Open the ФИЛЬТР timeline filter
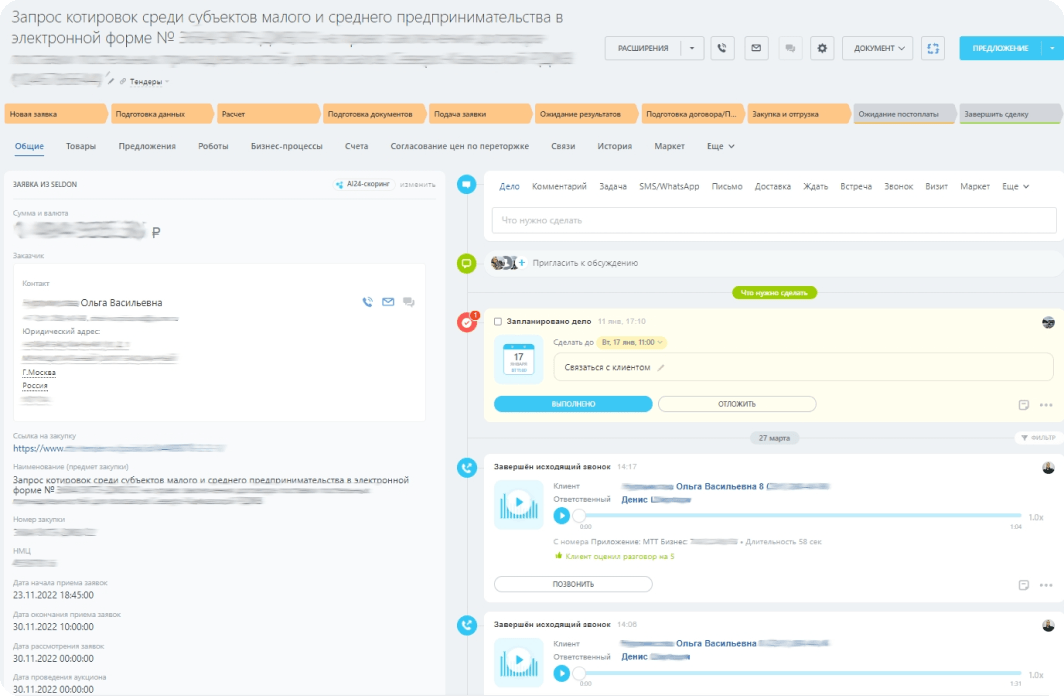 click(x=1038, y=438)
